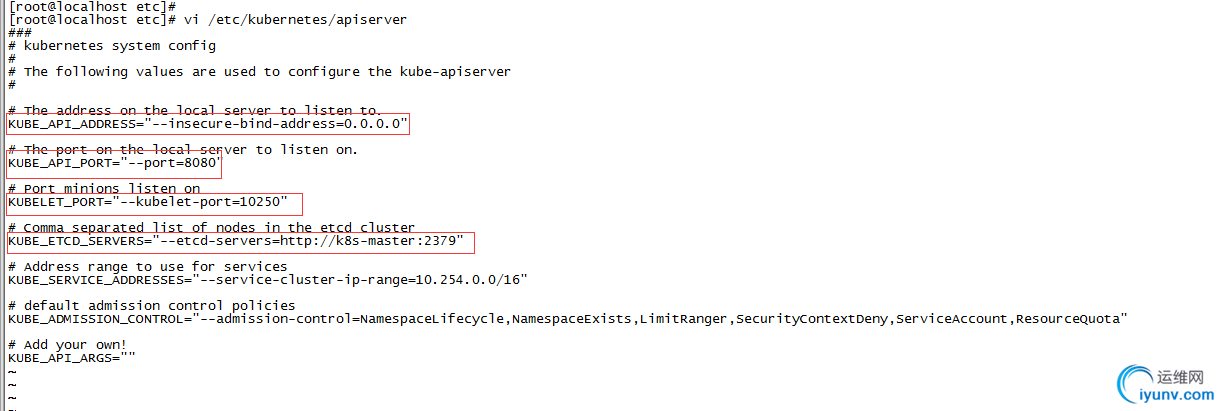Viewport: 1220px width, 411px height.
Task: Place cursor in the empty KUBE_API_ARGS value
Action: point(128,357)
